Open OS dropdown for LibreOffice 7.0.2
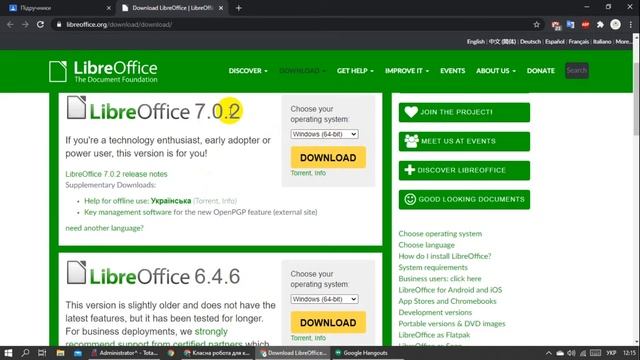Viewport: 640px width, 360px height. (324, 134)
